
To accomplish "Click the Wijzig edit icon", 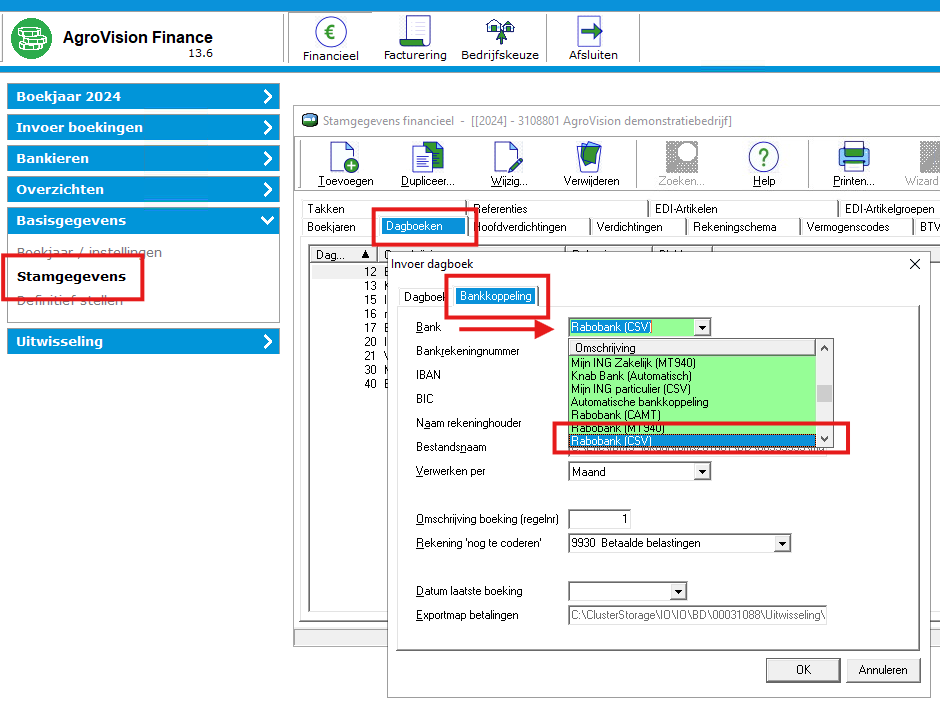I will click(x=508, y=157).
